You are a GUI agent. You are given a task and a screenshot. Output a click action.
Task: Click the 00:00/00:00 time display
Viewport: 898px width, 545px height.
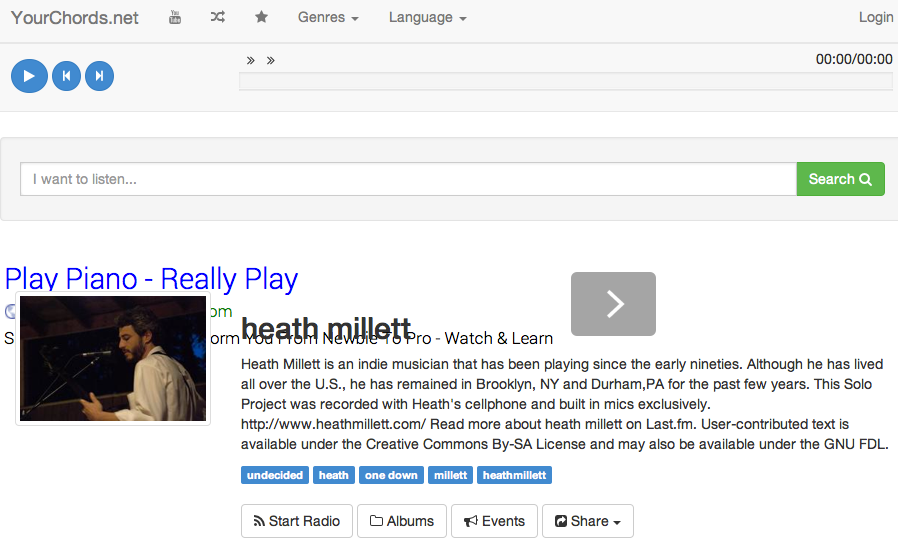click(x=854, y=59)
